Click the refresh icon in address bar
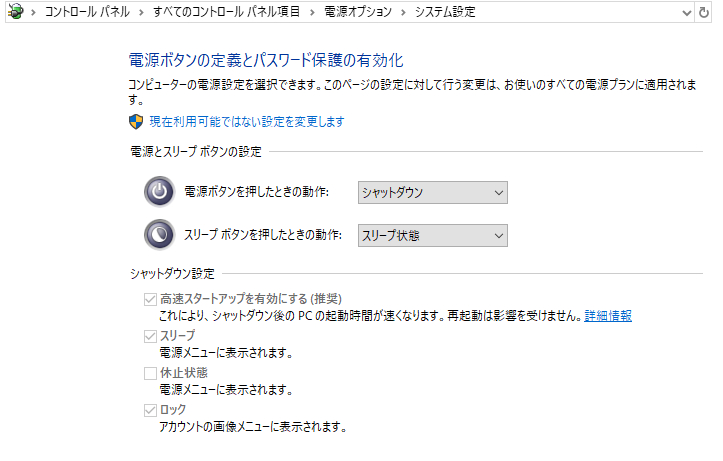 tap(704, 12)
